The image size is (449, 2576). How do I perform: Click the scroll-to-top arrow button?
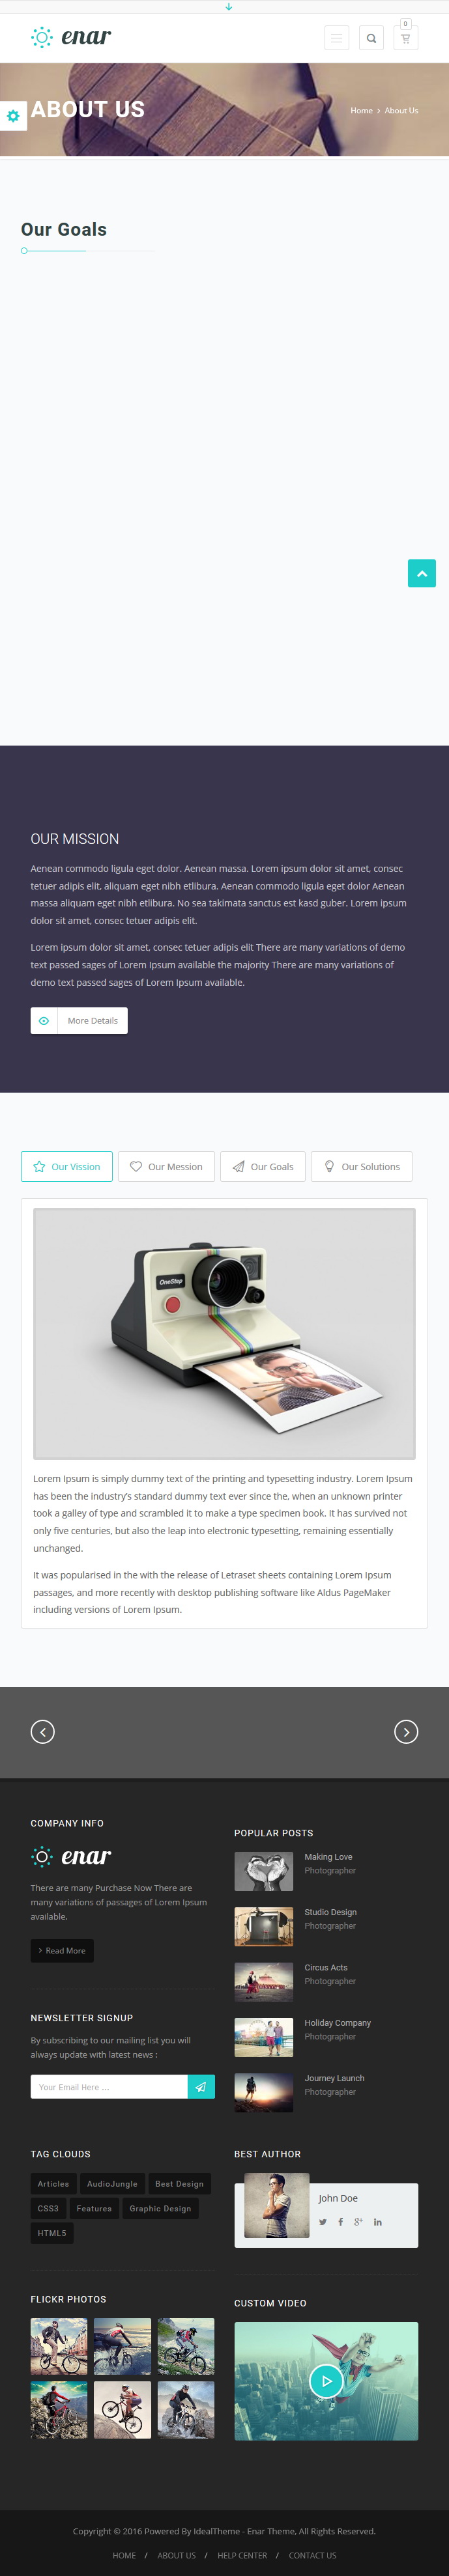(422, 573)
